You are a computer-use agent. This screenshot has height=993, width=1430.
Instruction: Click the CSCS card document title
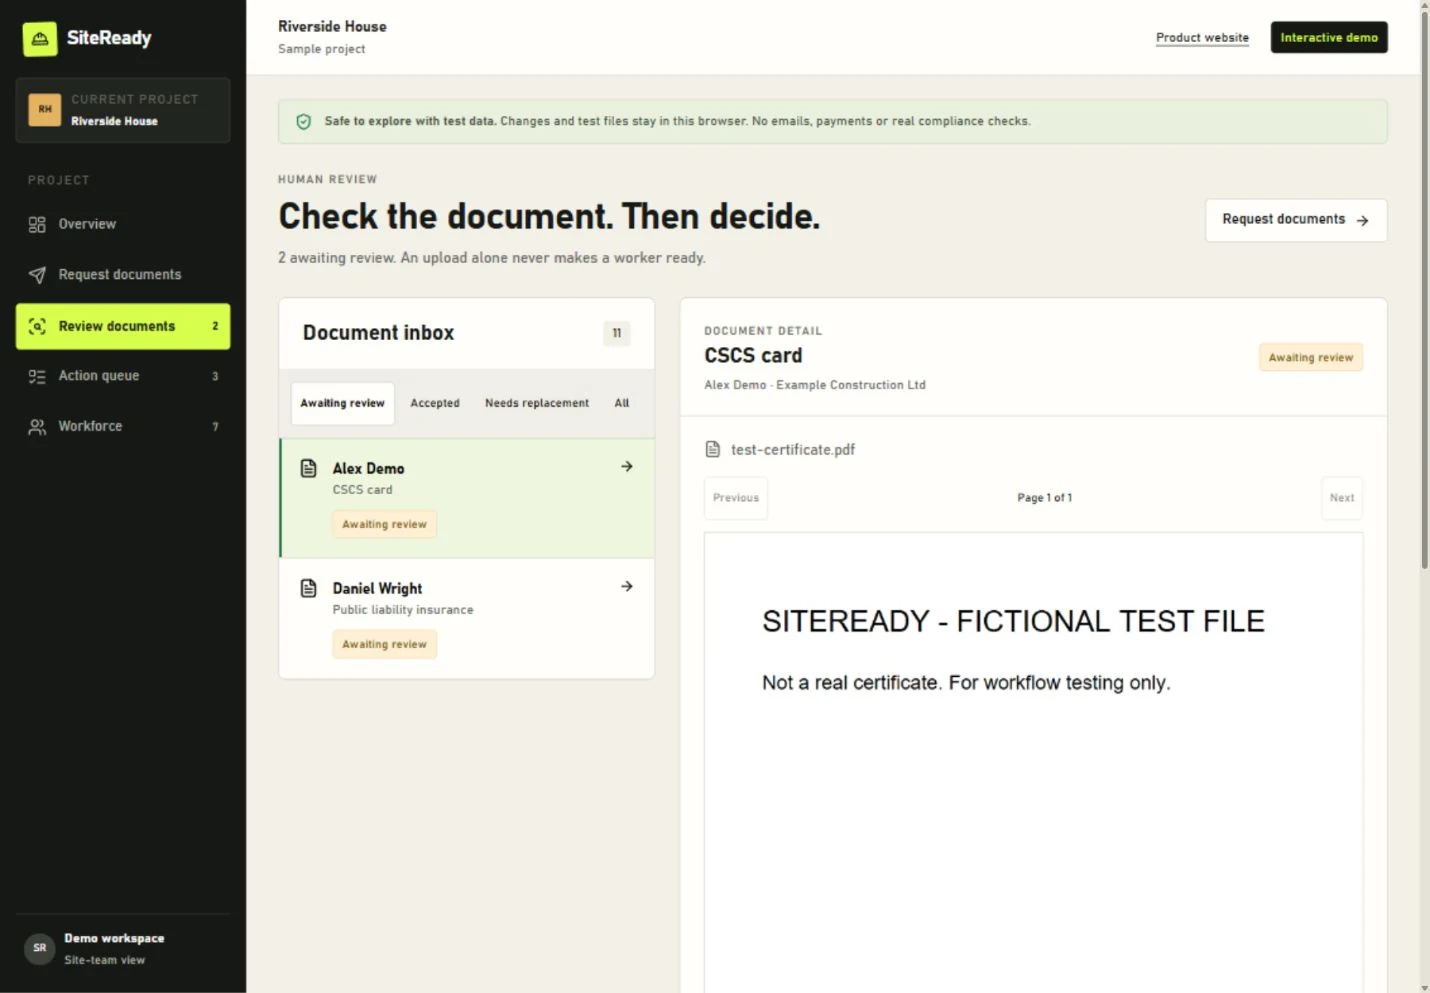753,356
